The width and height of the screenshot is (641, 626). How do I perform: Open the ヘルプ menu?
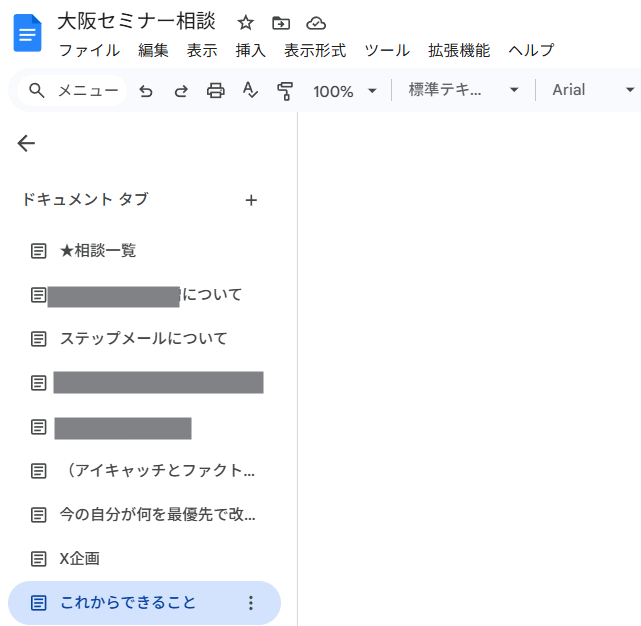click(x=531, y=51)
